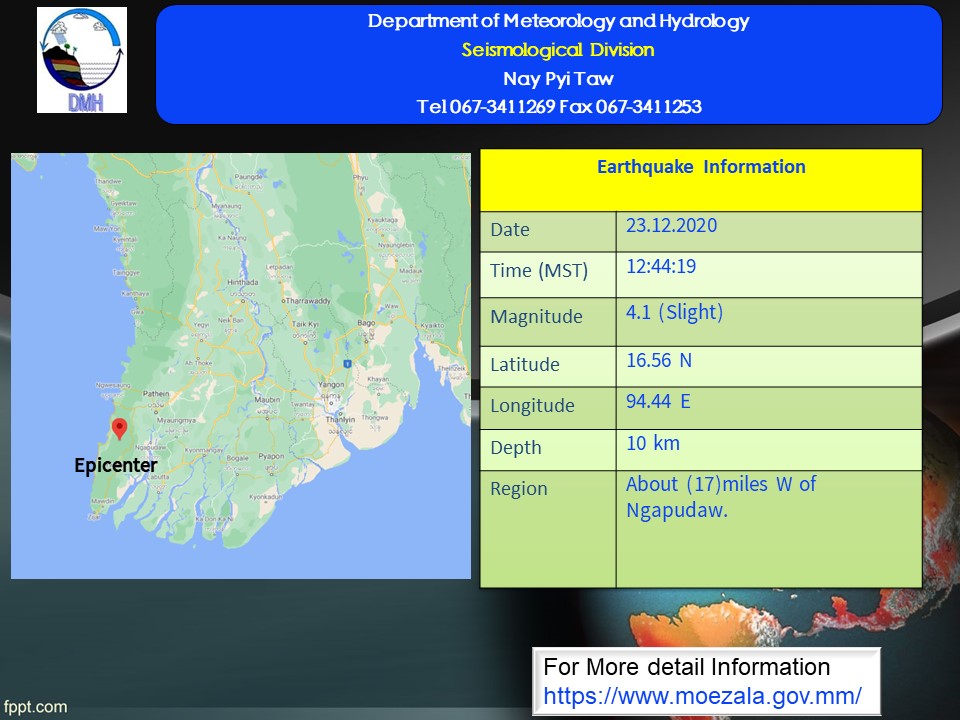
Task: Click the 'Longitude' label cell
Action: (548, 408)
